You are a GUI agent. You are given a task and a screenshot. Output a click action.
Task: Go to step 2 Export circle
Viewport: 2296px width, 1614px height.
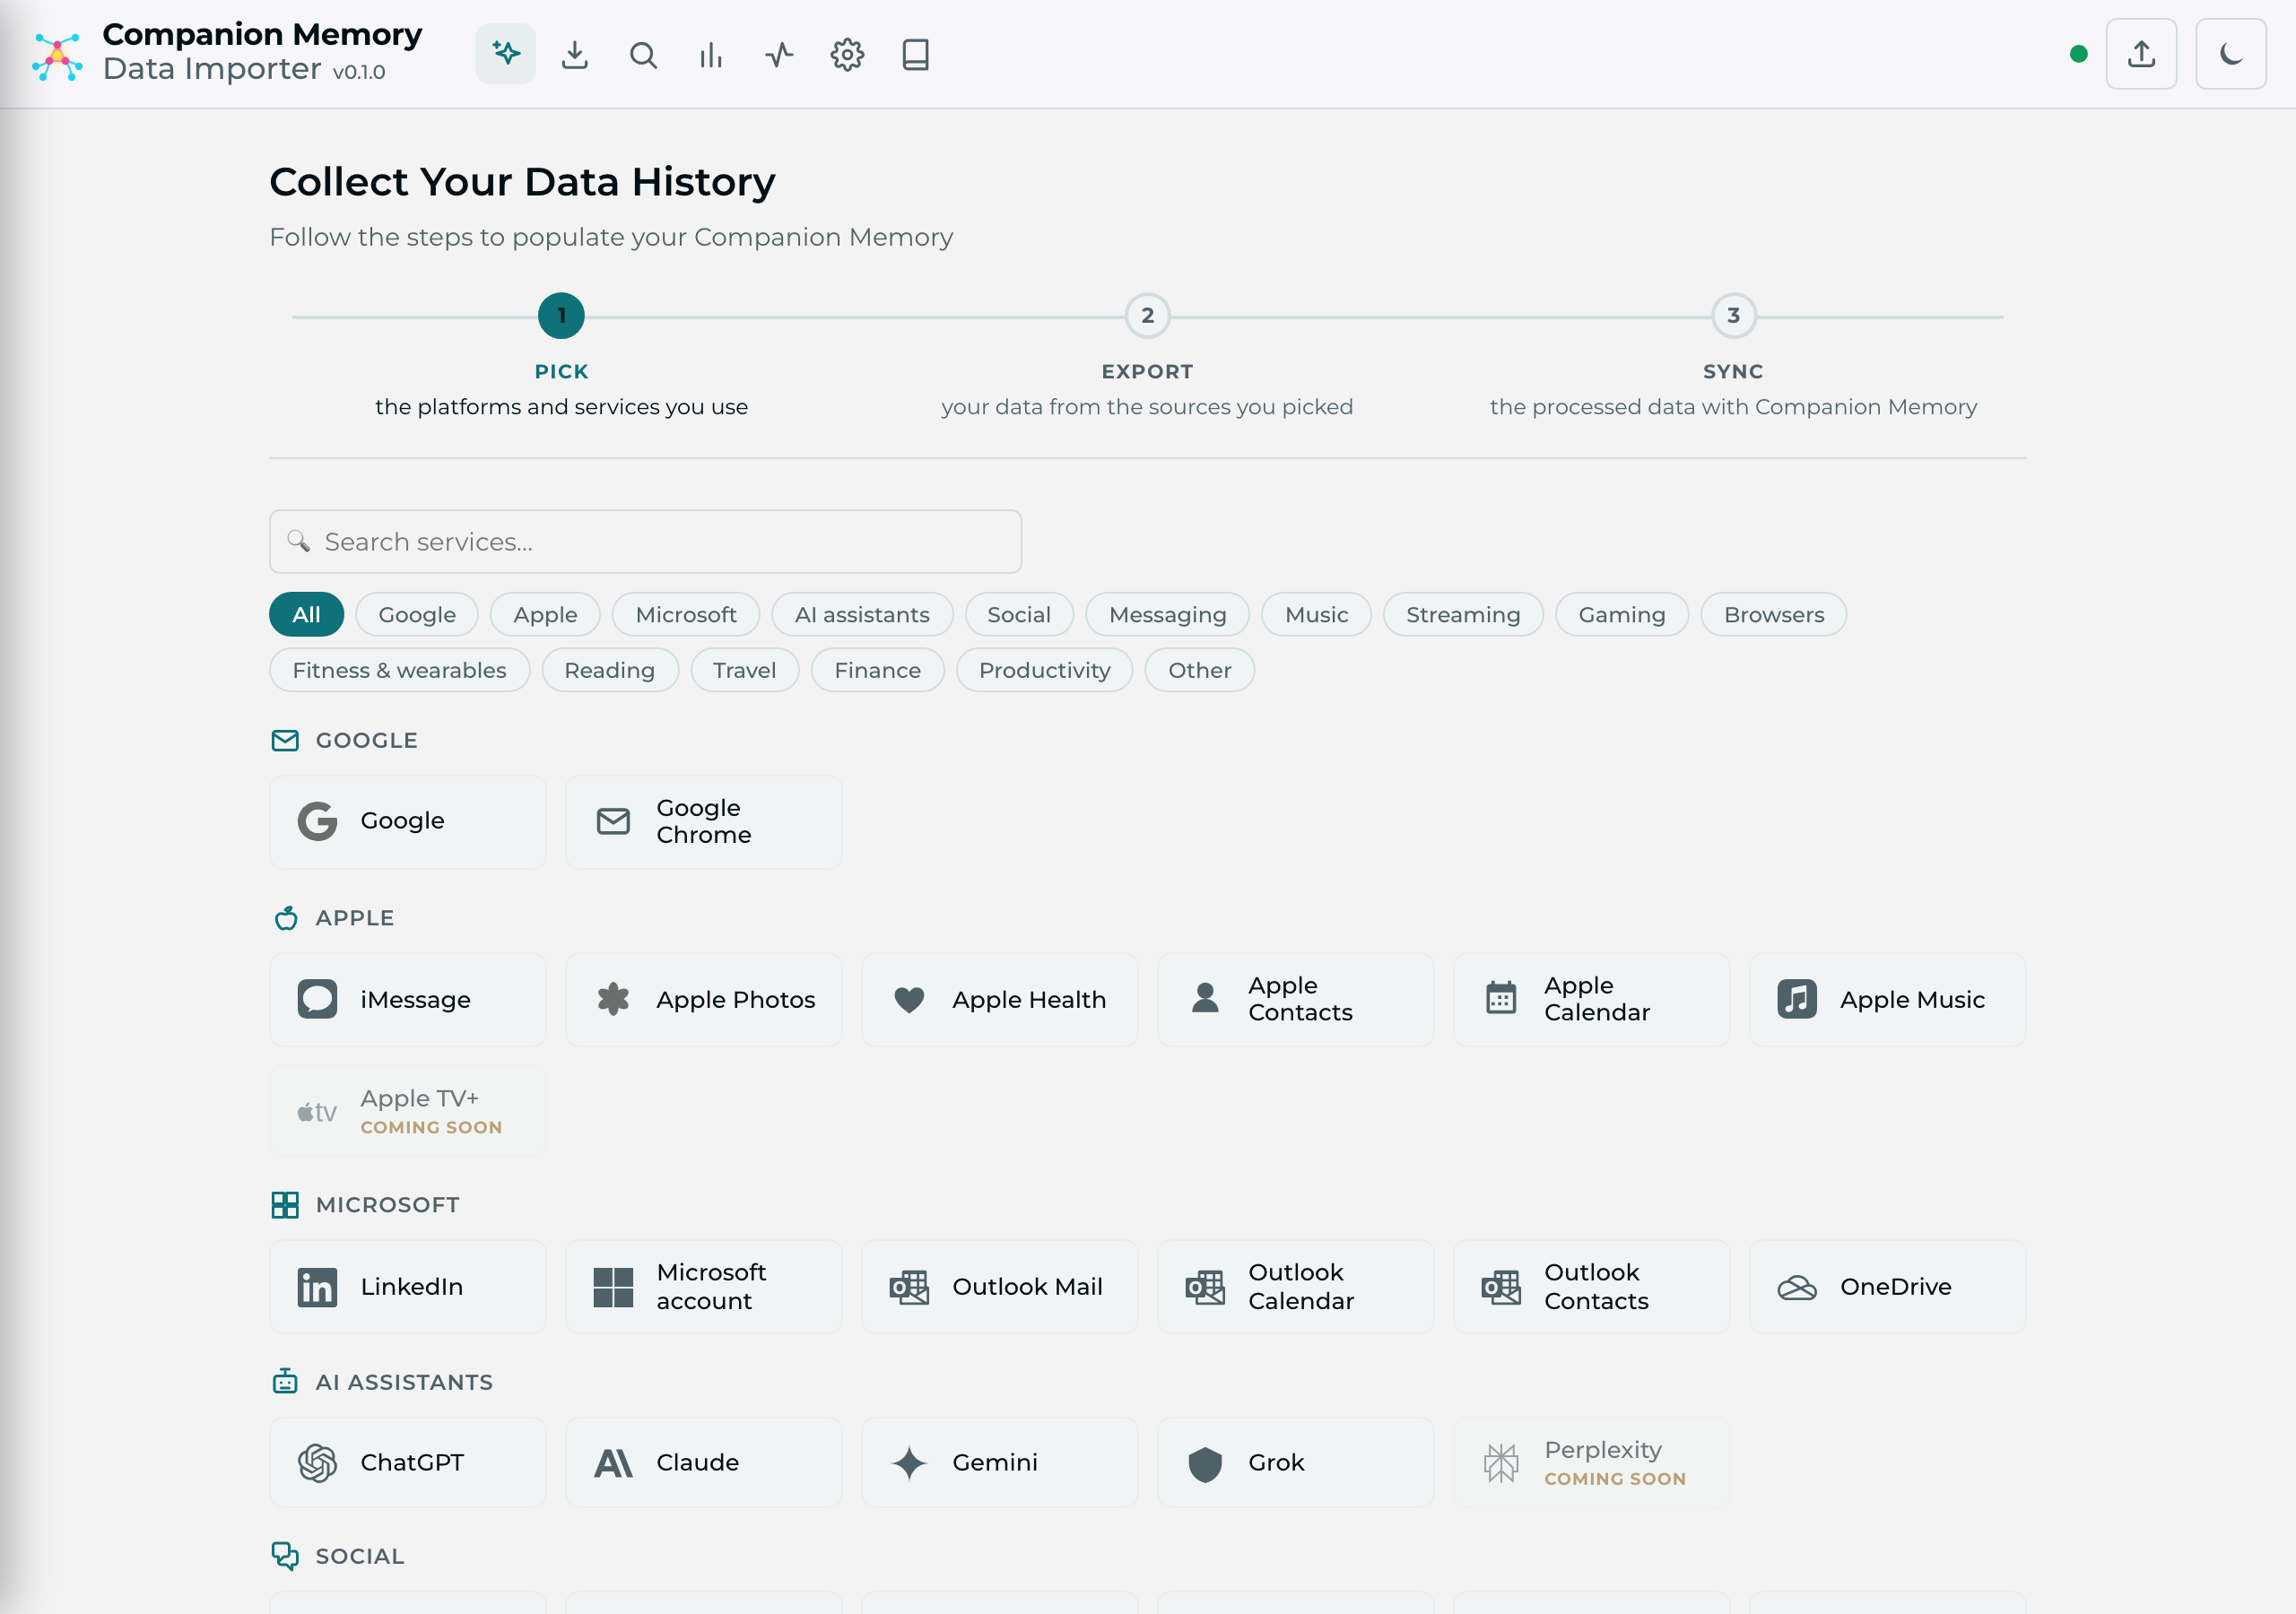click(x=1147, y=316)
